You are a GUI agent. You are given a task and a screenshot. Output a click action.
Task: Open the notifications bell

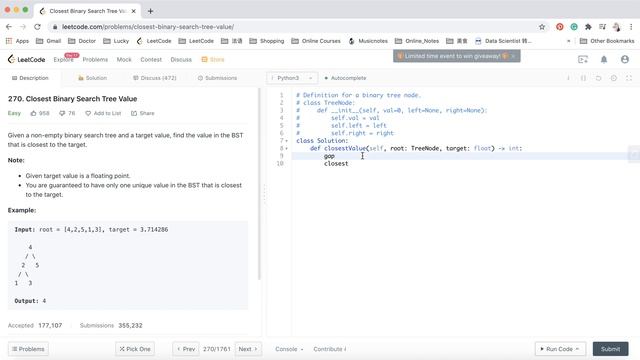604,60
